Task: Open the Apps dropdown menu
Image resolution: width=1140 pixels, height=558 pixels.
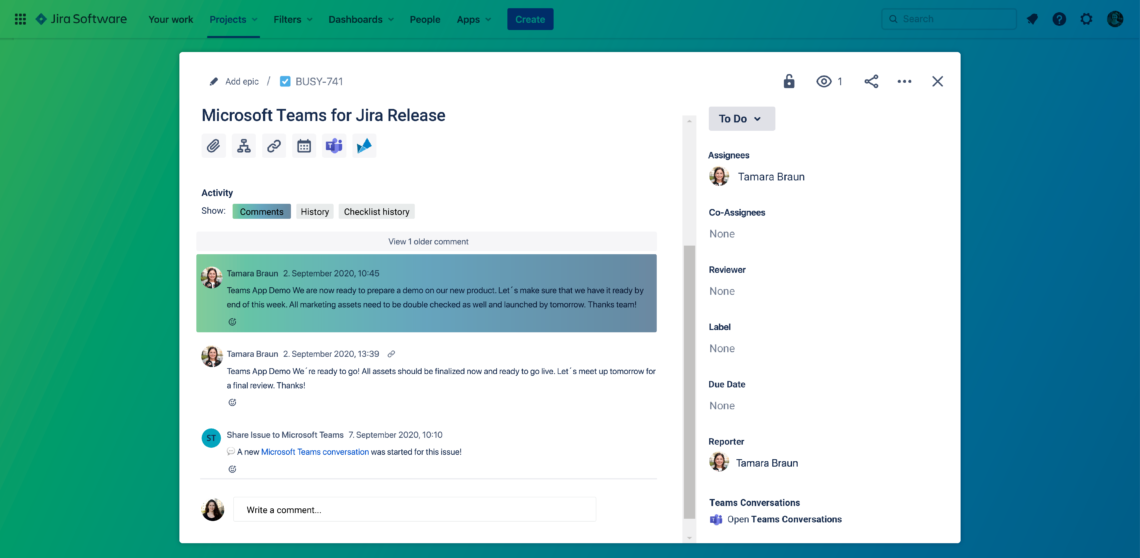Action: pos(474,20)
